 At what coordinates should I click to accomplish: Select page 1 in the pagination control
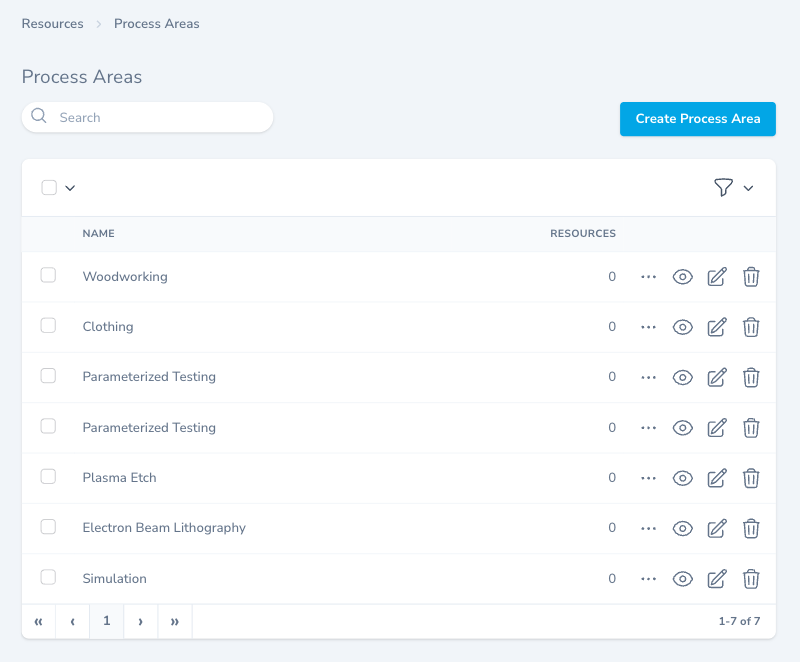point(106,621)
